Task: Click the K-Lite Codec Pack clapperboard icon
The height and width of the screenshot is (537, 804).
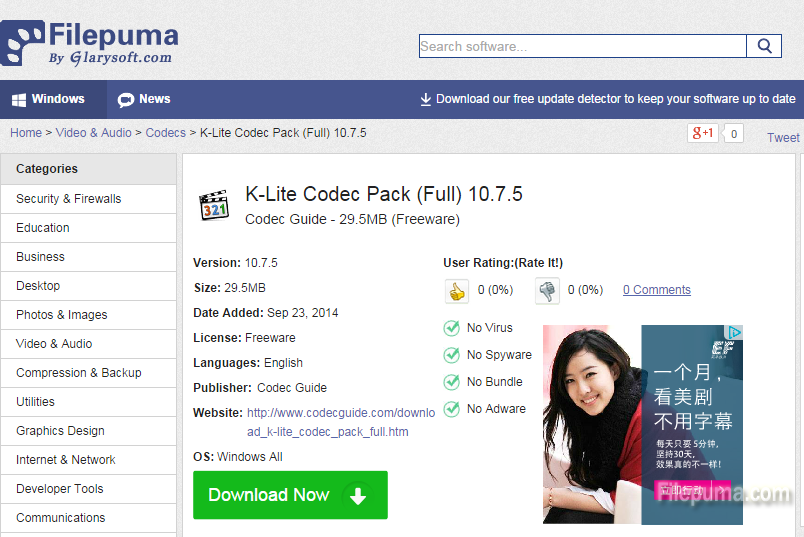Action: (214, 204)
